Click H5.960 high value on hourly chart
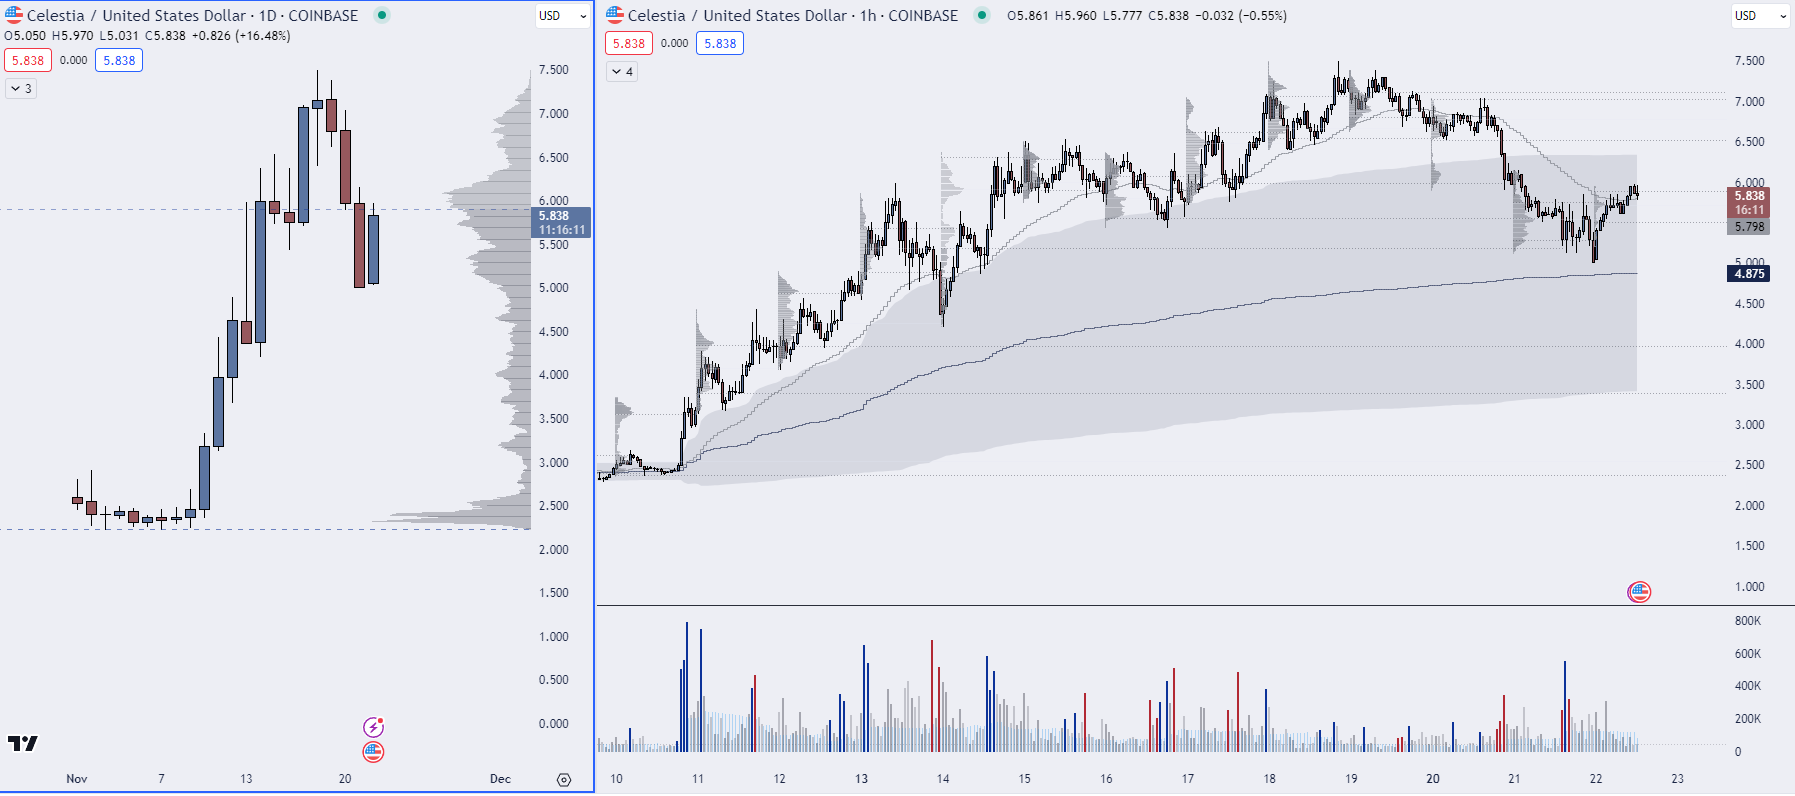1795x796 pixels. pos(1076,15)
